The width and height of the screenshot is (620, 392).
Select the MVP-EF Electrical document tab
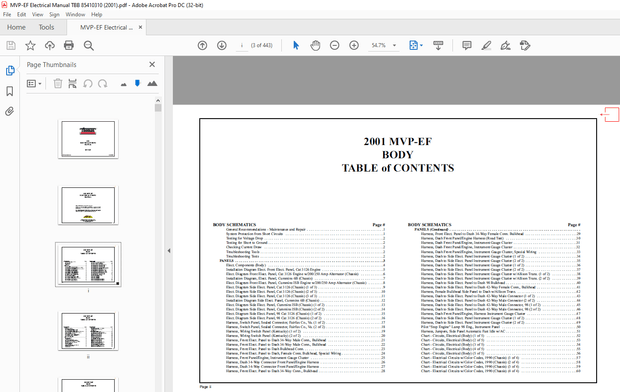(x=106, y=27)
